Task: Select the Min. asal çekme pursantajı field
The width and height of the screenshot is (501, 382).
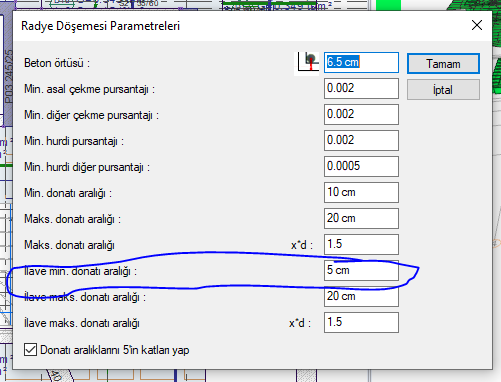Action: point(361,88)
